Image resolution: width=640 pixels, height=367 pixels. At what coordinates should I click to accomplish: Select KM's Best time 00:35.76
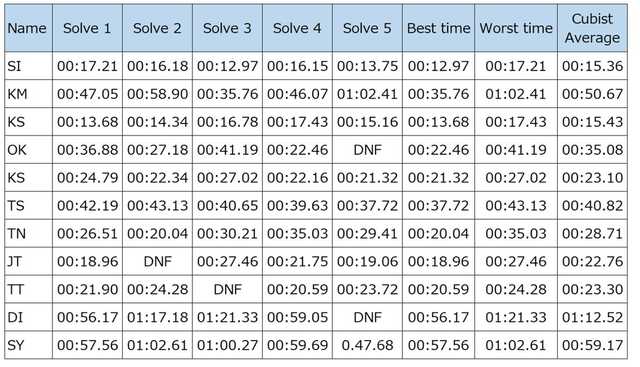[438, 94]
